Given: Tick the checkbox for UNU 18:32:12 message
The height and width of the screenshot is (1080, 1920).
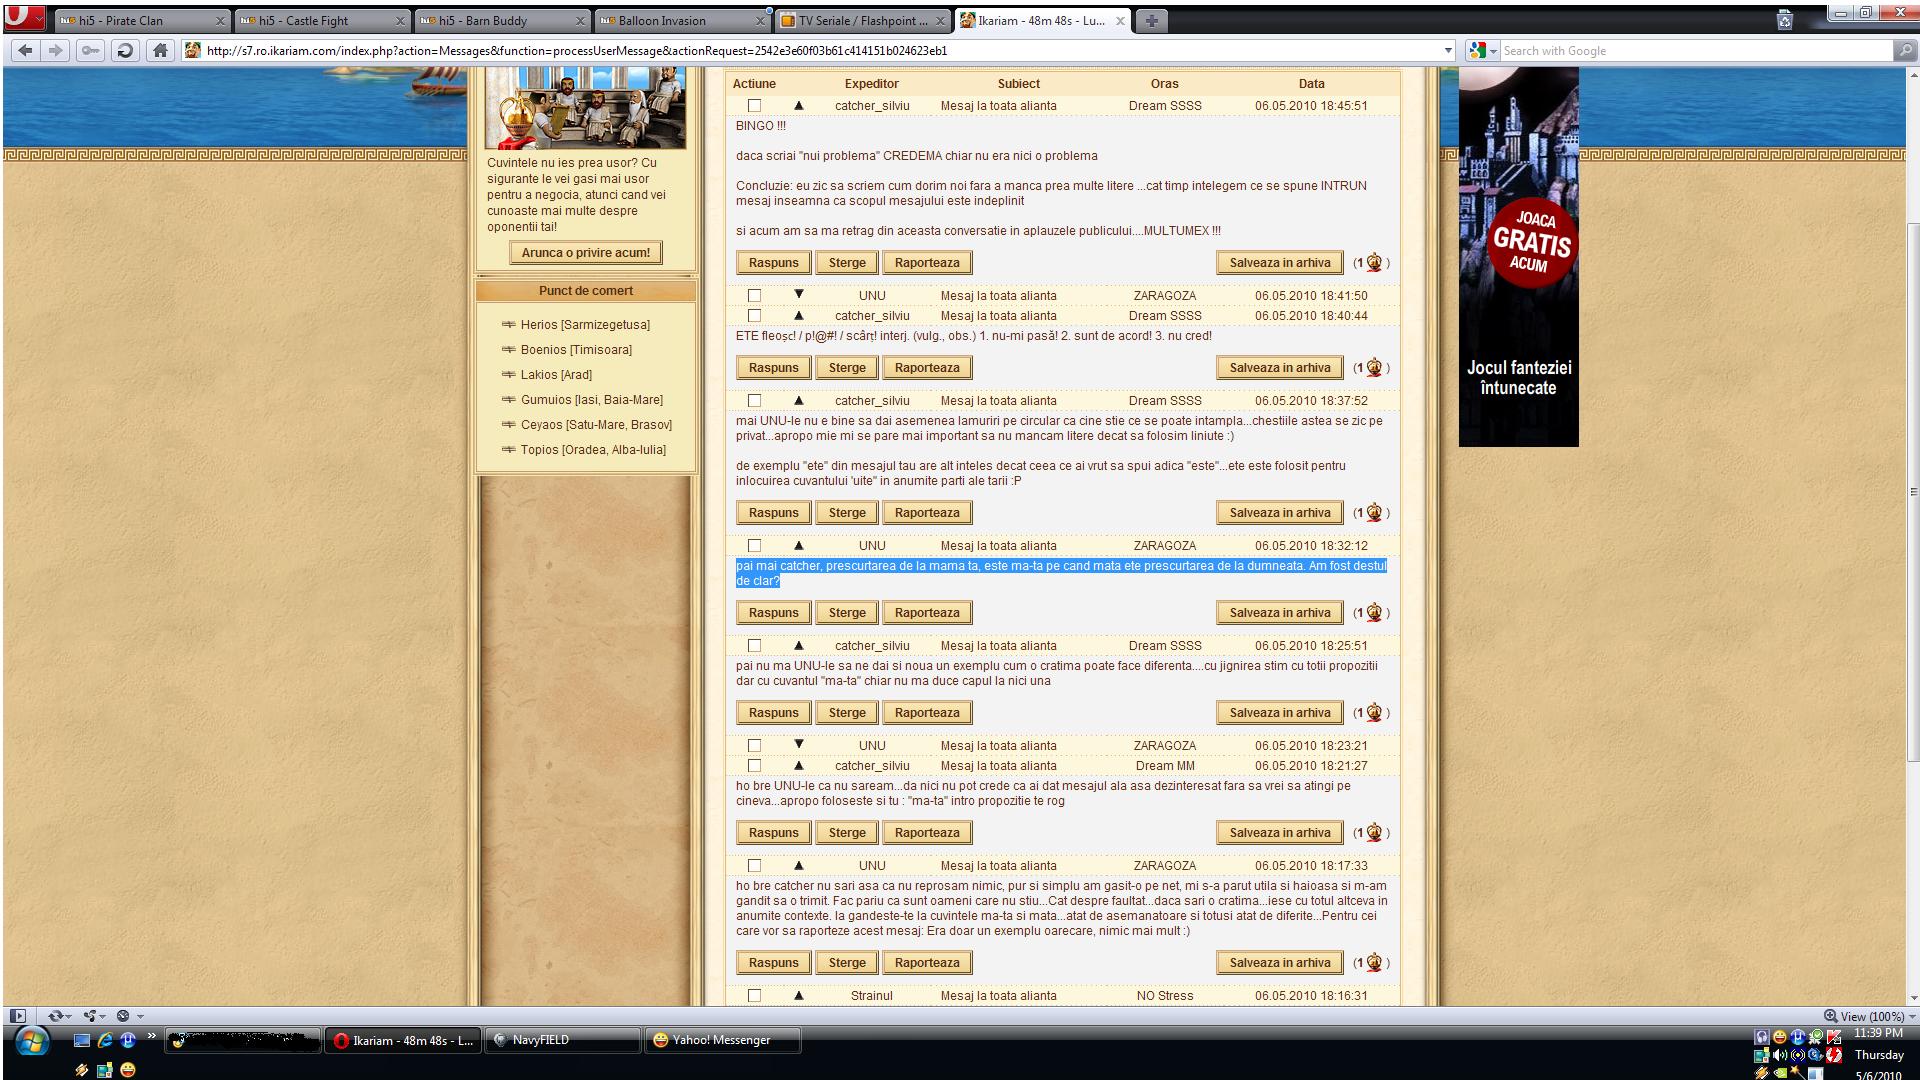Looking at the screenshot, I should tap(754, 546).
